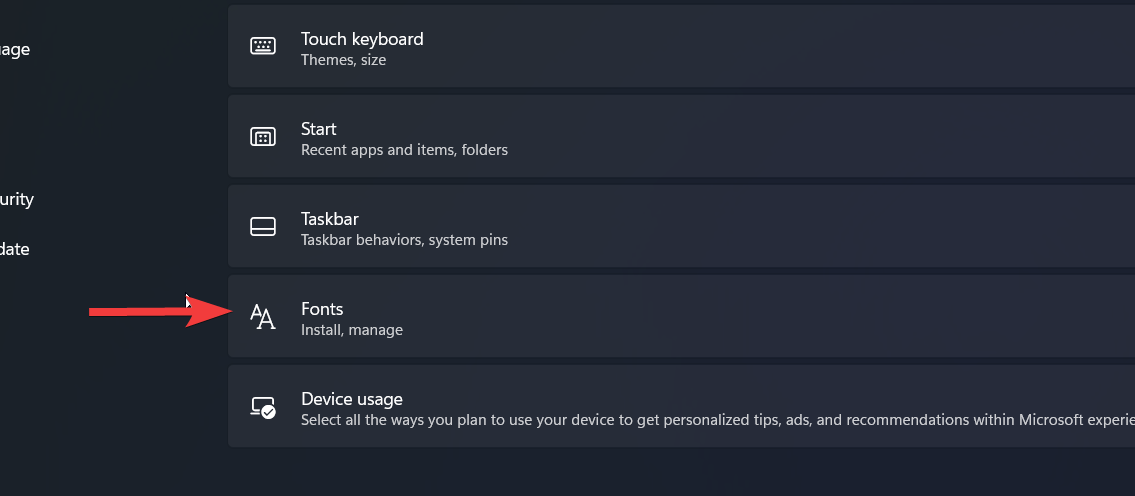This screenshot has height=496, width=1135.
Task: Click empty space in the Taskbar row
Action: pos(800,227)
